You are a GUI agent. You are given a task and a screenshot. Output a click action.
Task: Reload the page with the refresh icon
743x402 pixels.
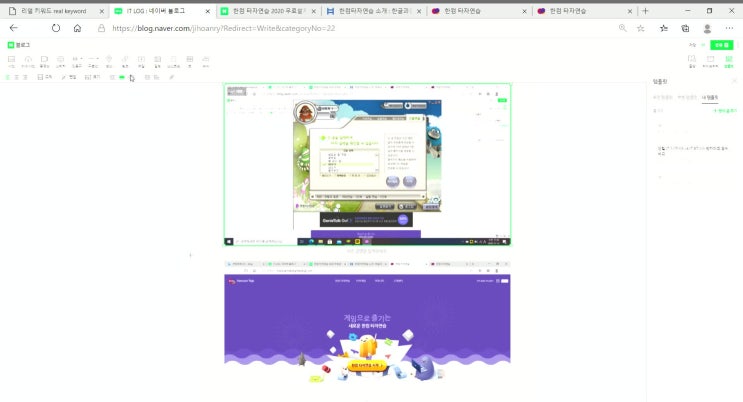pyautogui.click(x=56, y=28)
